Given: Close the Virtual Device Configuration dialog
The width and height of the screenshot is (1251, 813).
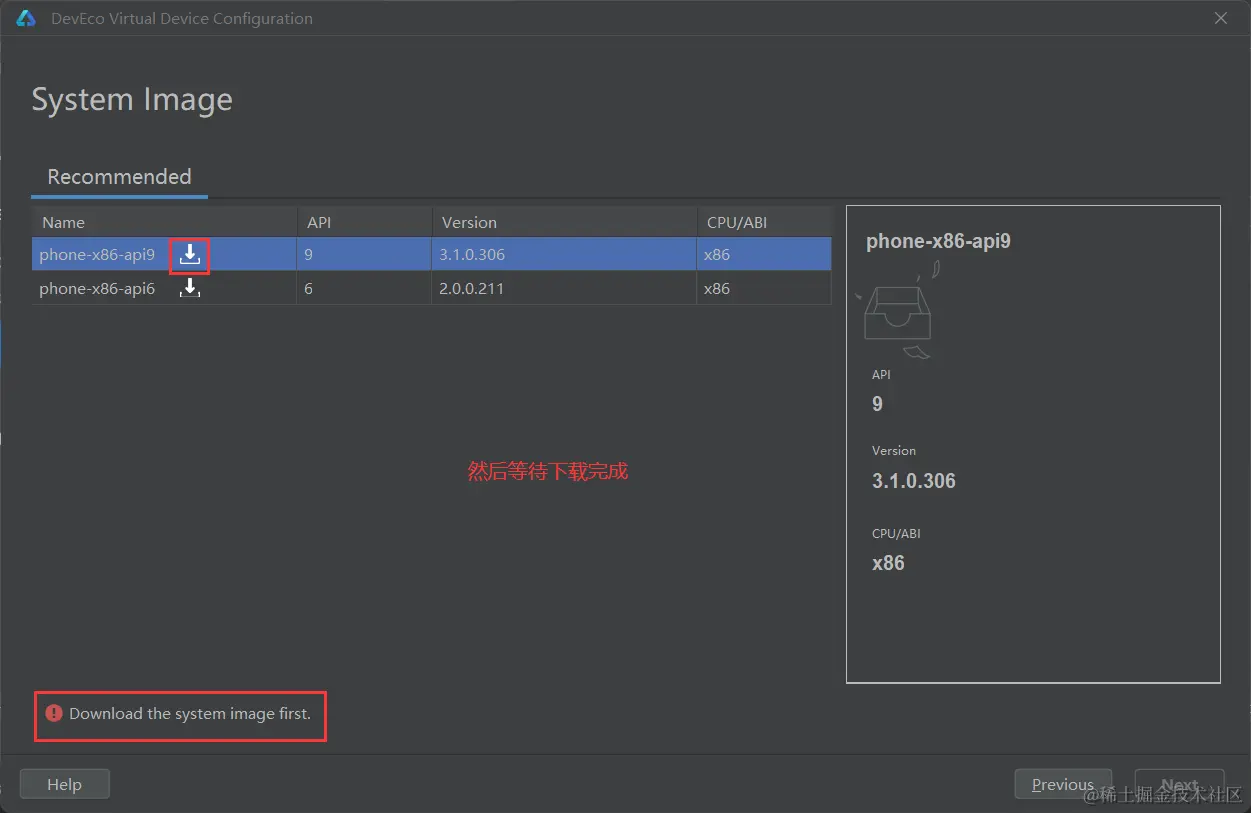Looking at the screenshot, I should pyautogui.click(x=1220, y=18).
